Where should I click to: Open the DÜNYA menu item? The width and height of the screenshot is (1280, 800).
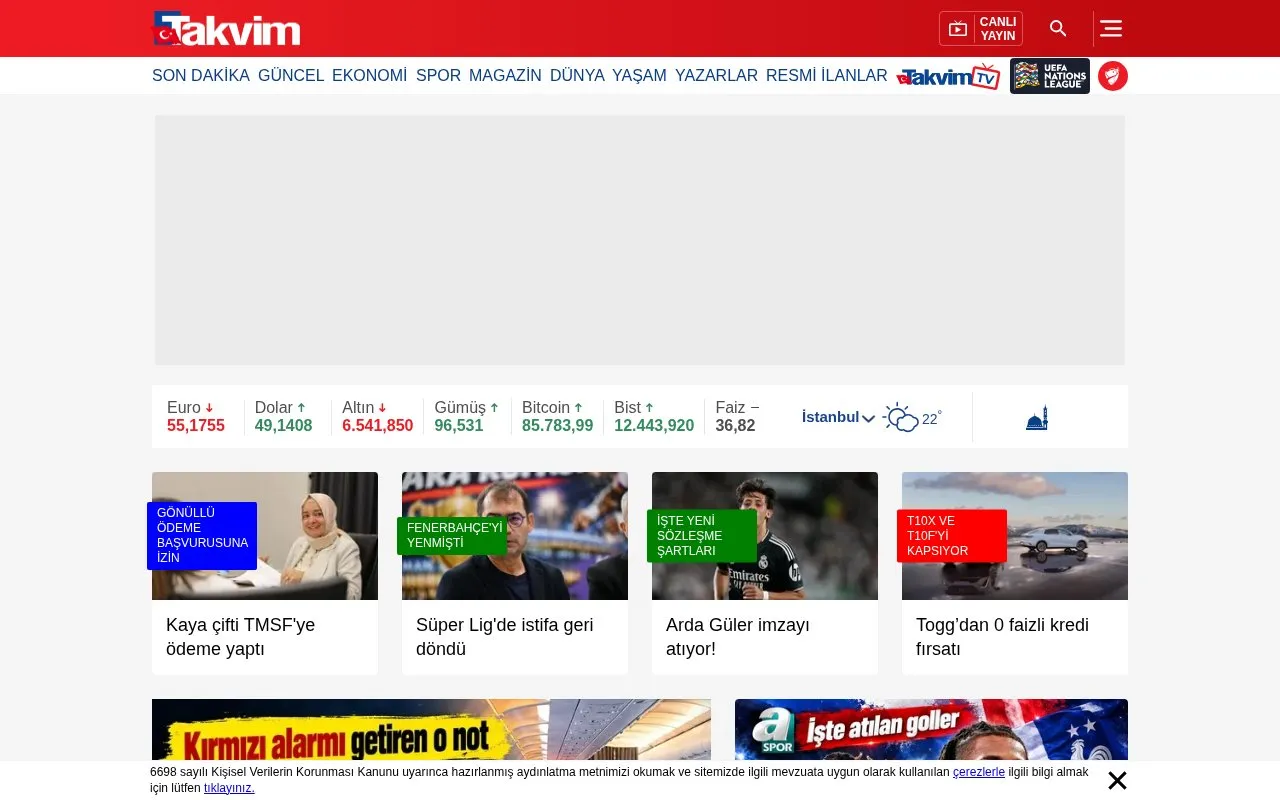point(577,76)
